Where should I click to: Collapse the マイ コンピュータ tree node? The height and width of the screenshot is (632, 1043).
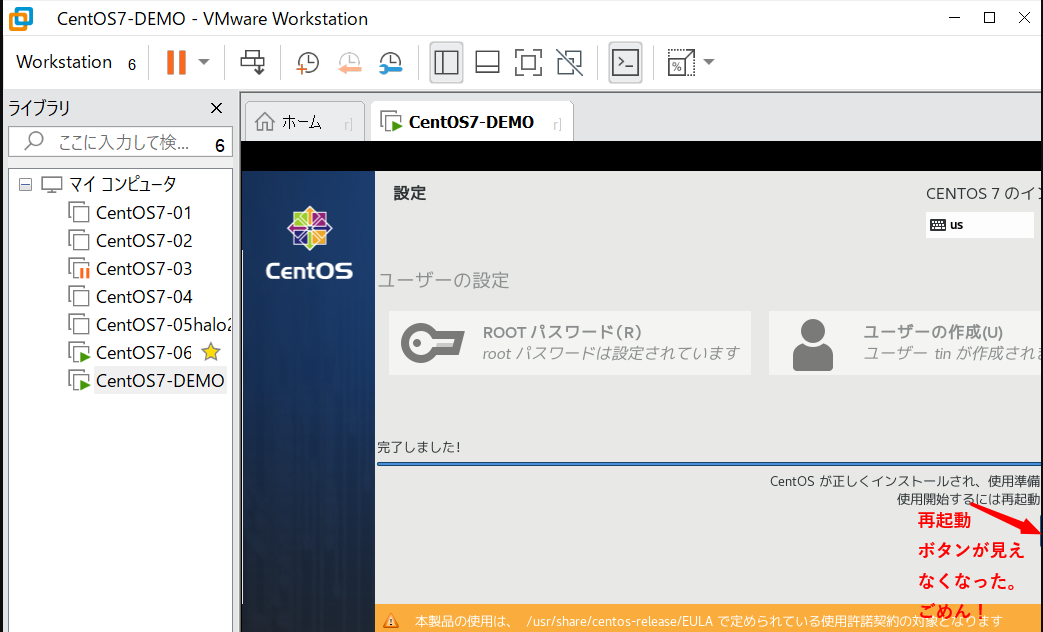pos(25,184)
